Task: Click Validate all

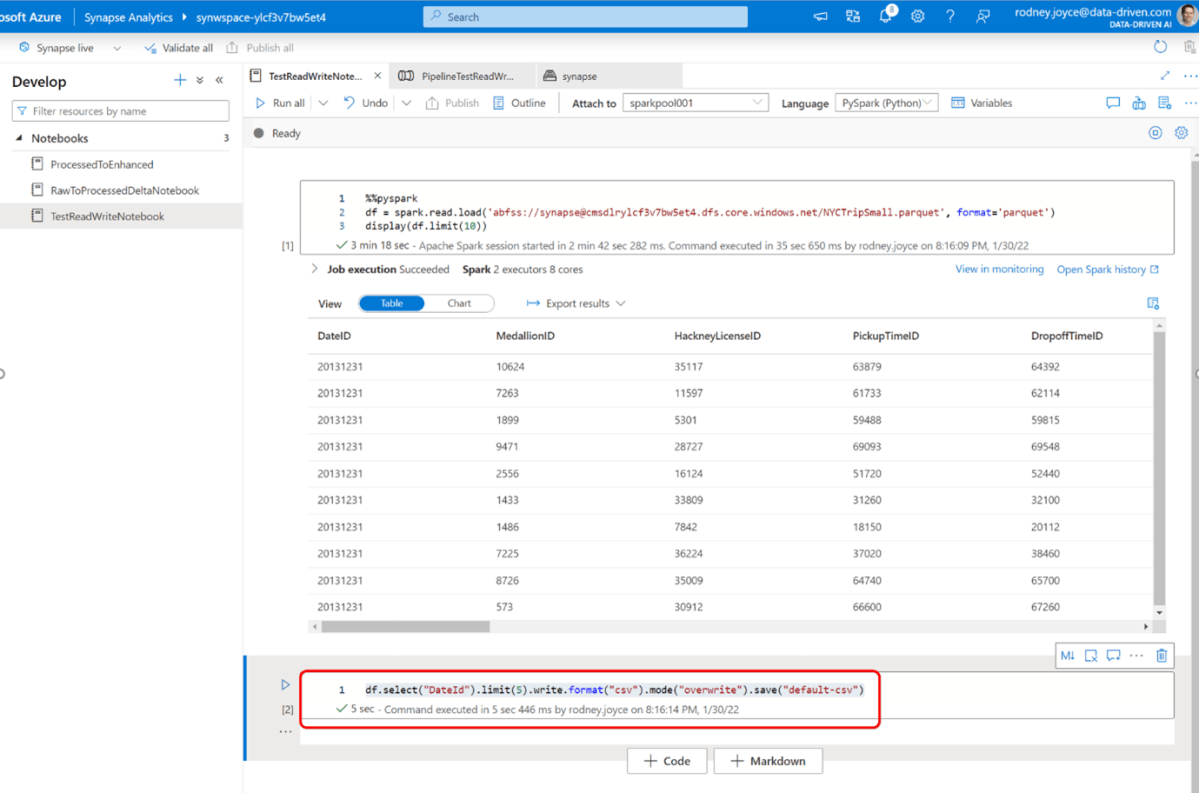Action: click(x=178, y=48)
